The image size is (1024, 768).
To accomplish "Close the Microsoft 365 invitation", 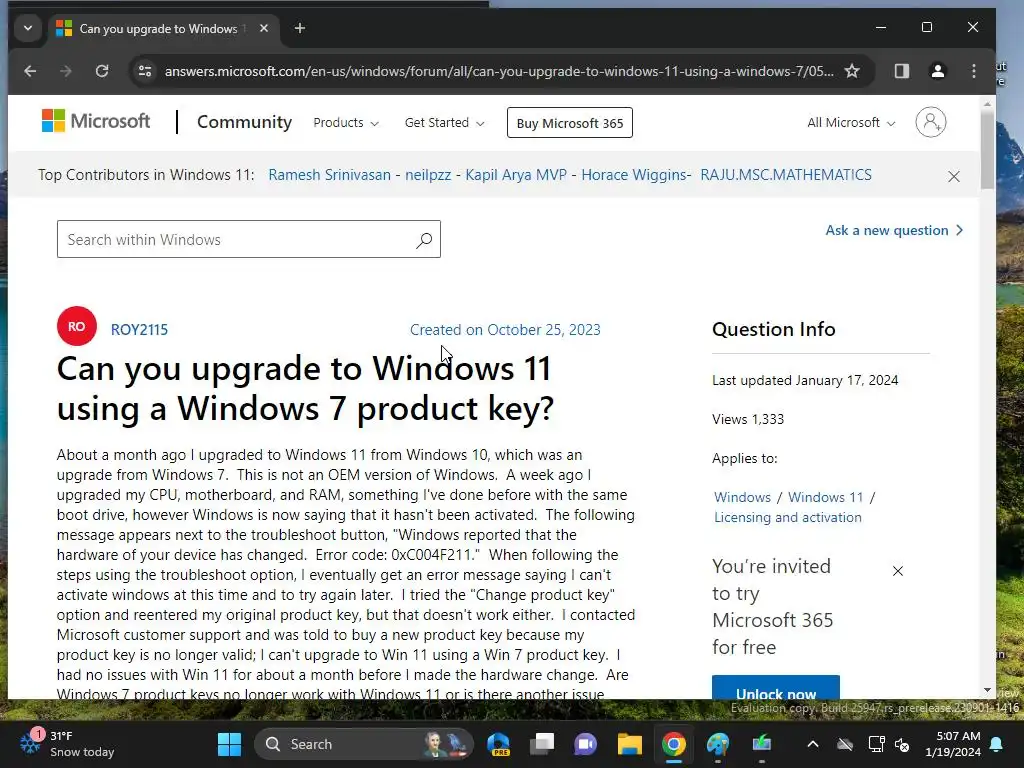I will [x=898, y=571].
